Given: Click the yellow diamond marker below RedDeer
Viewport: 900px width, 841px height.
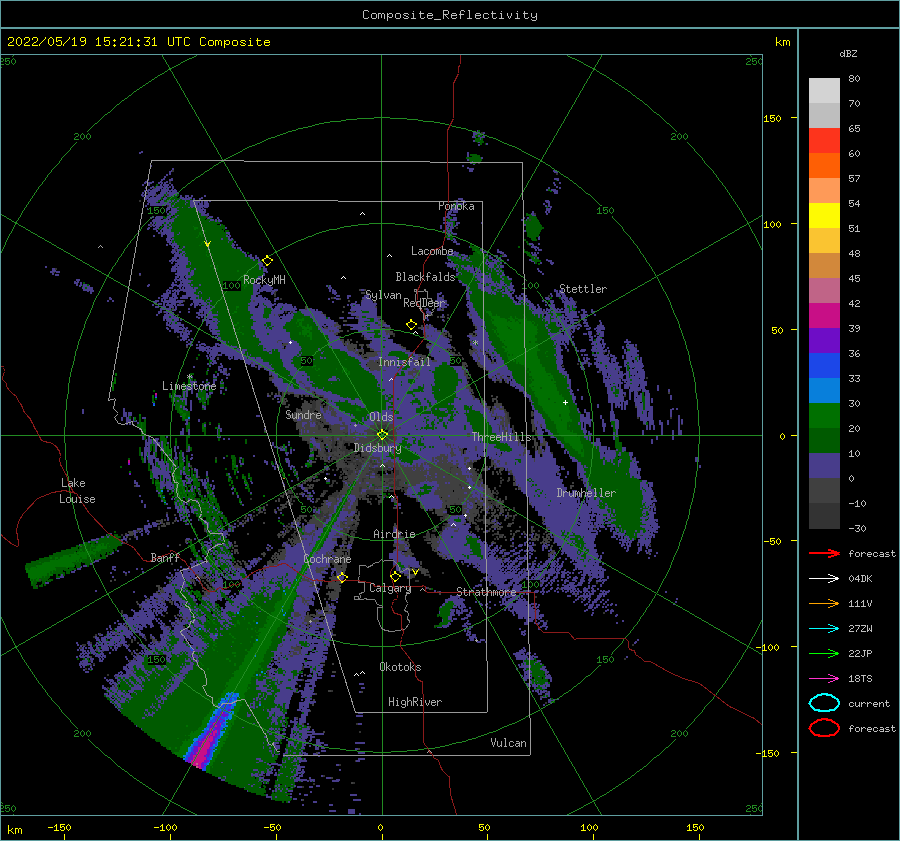Looking at the screenshot, I should tap(412, 325).
